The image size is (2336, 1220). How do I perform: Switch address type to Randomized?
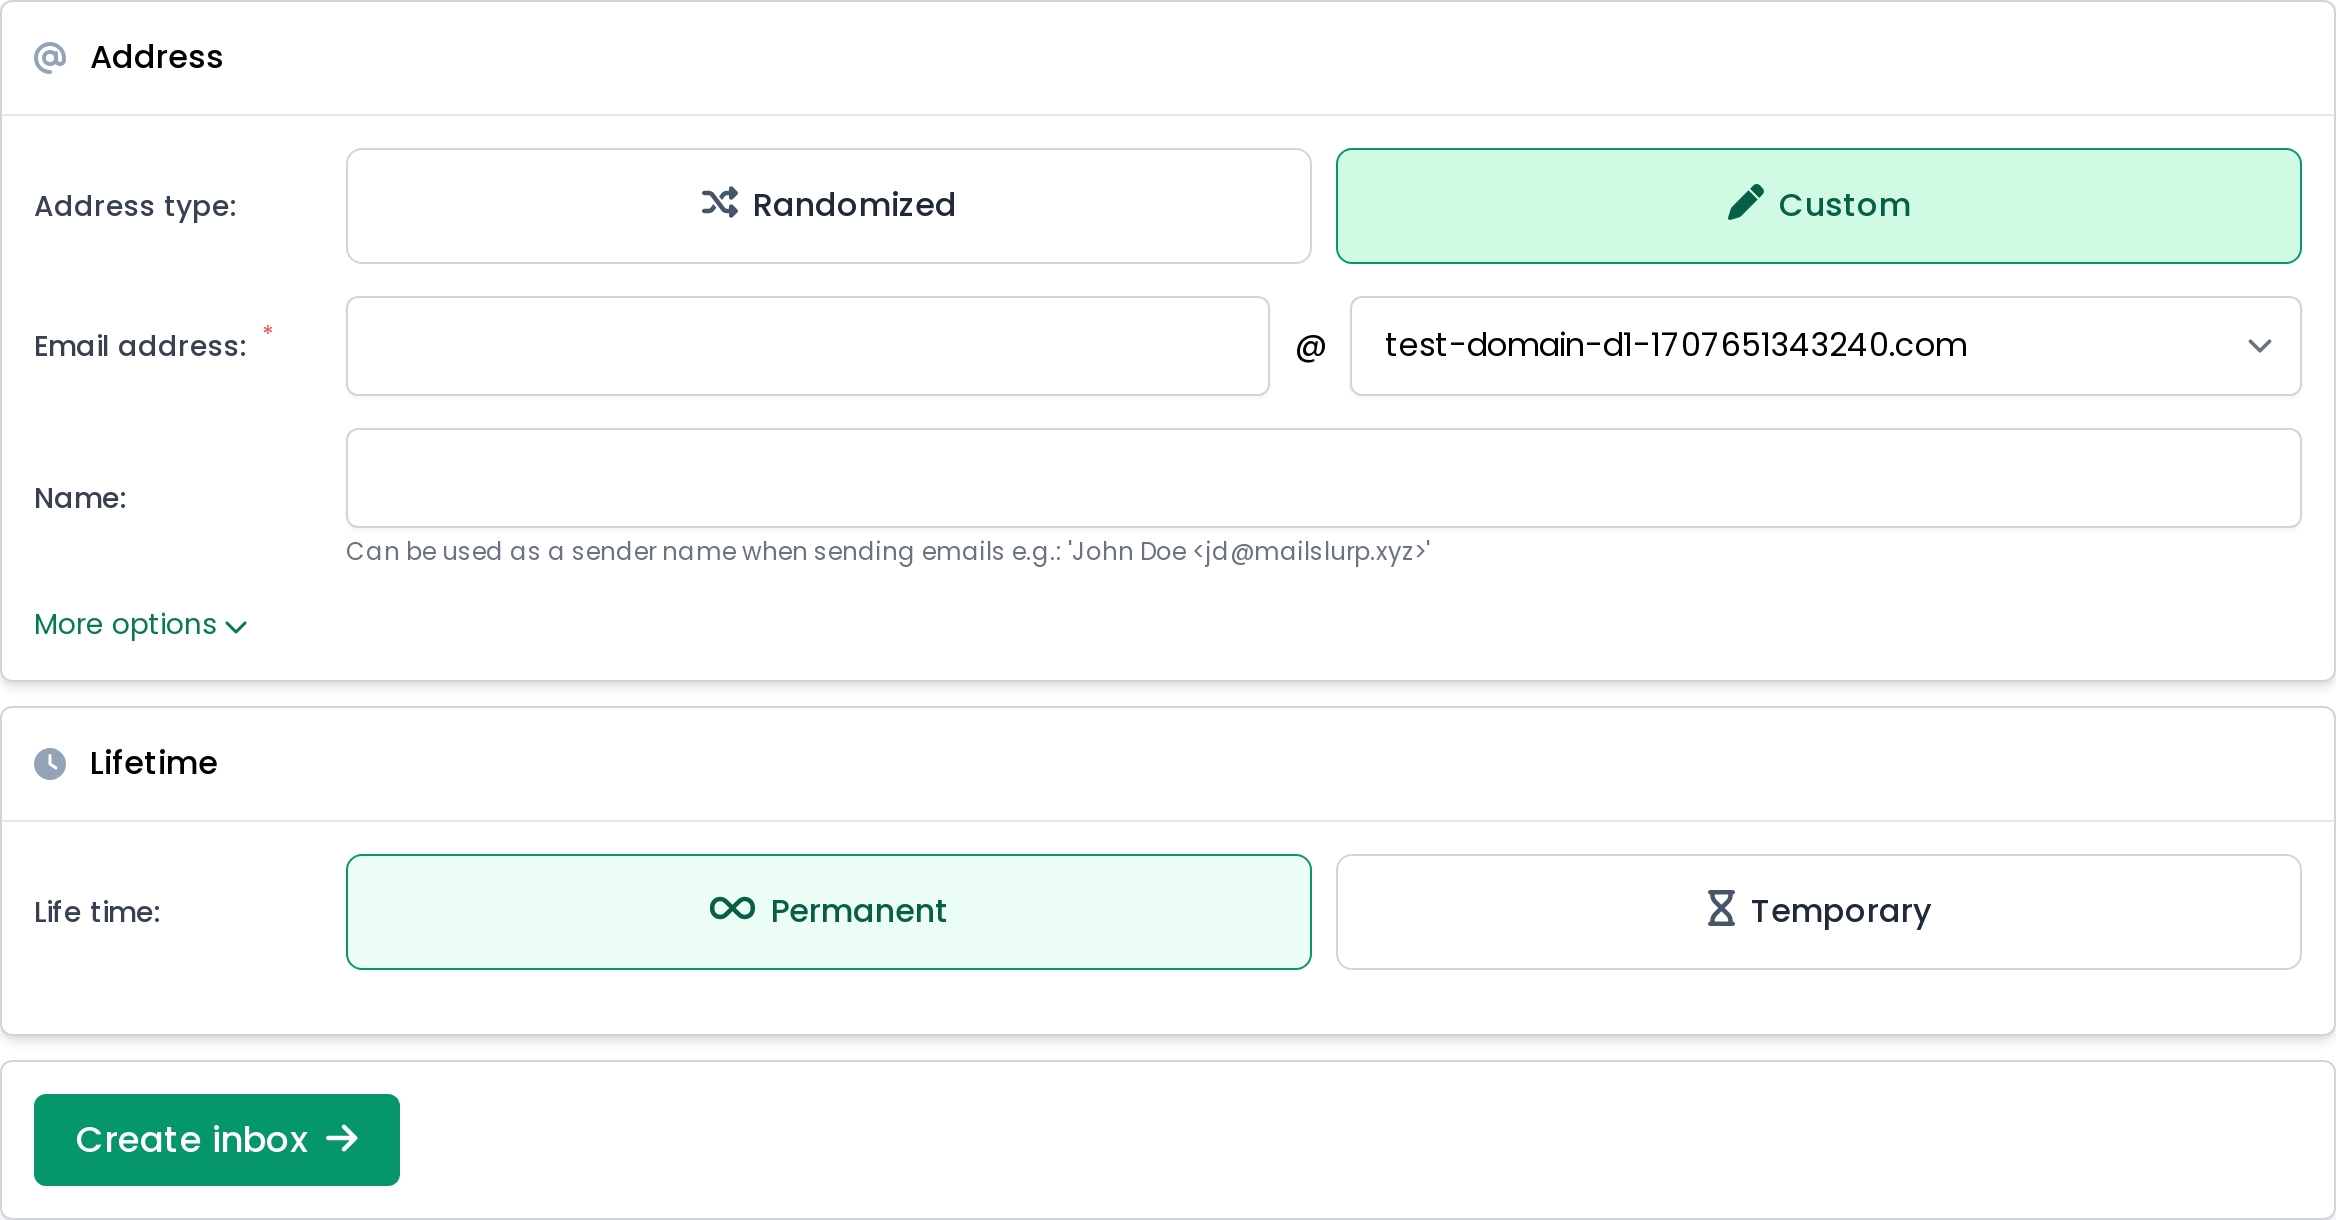click(x=828, y=205)
